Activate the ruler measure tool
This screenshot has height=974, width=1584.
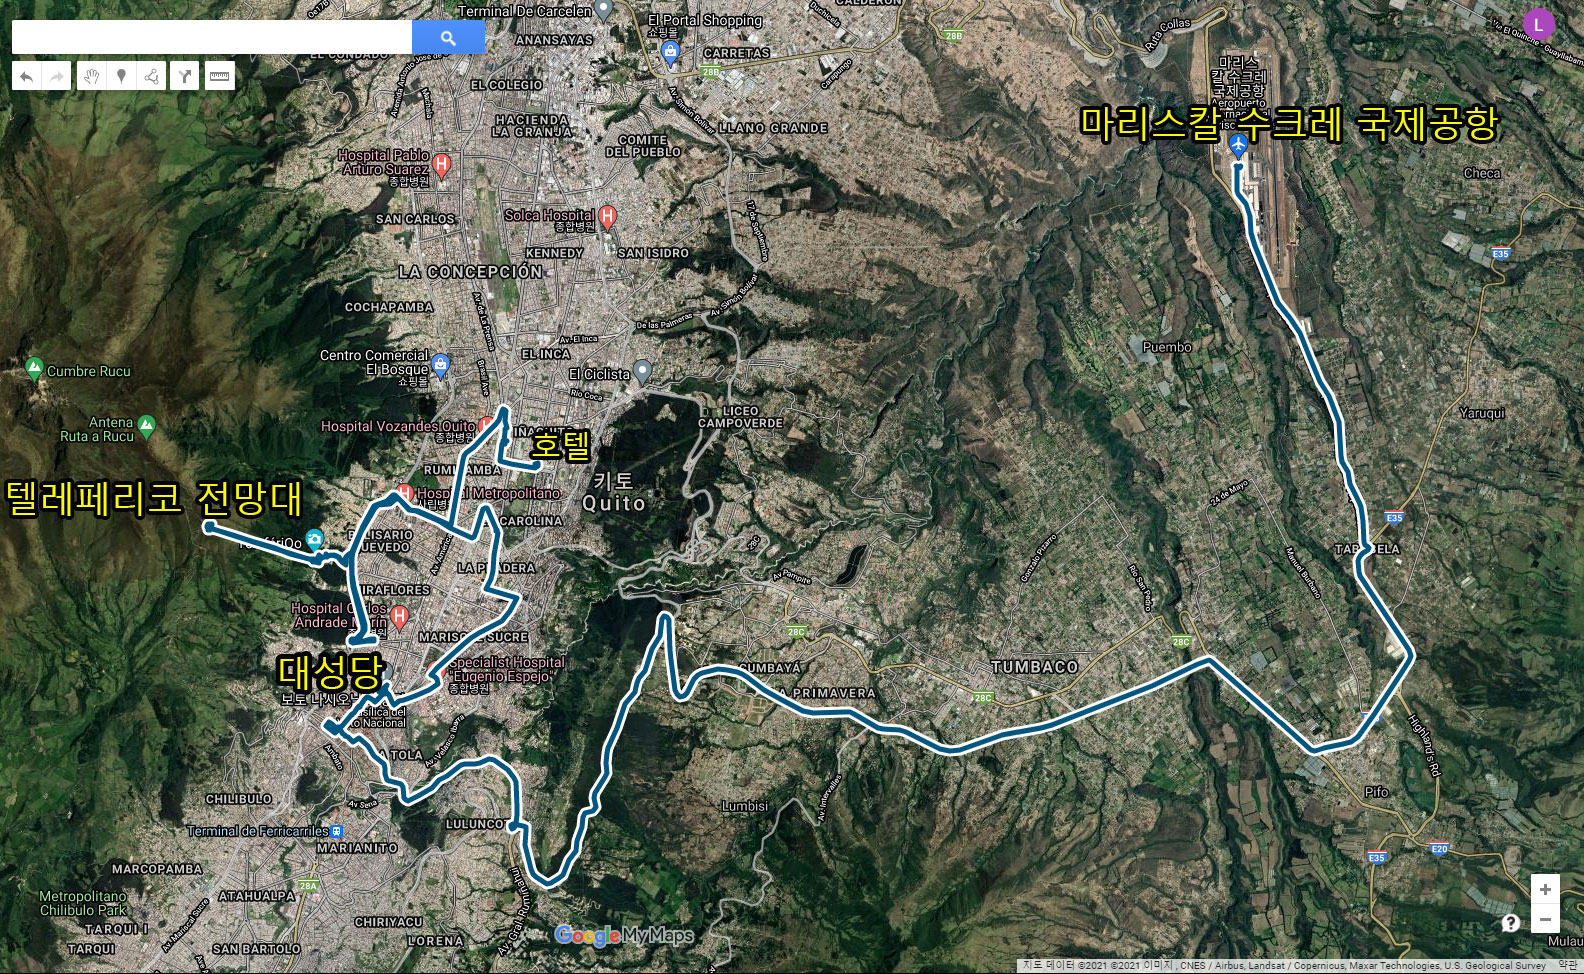(220, 76)
